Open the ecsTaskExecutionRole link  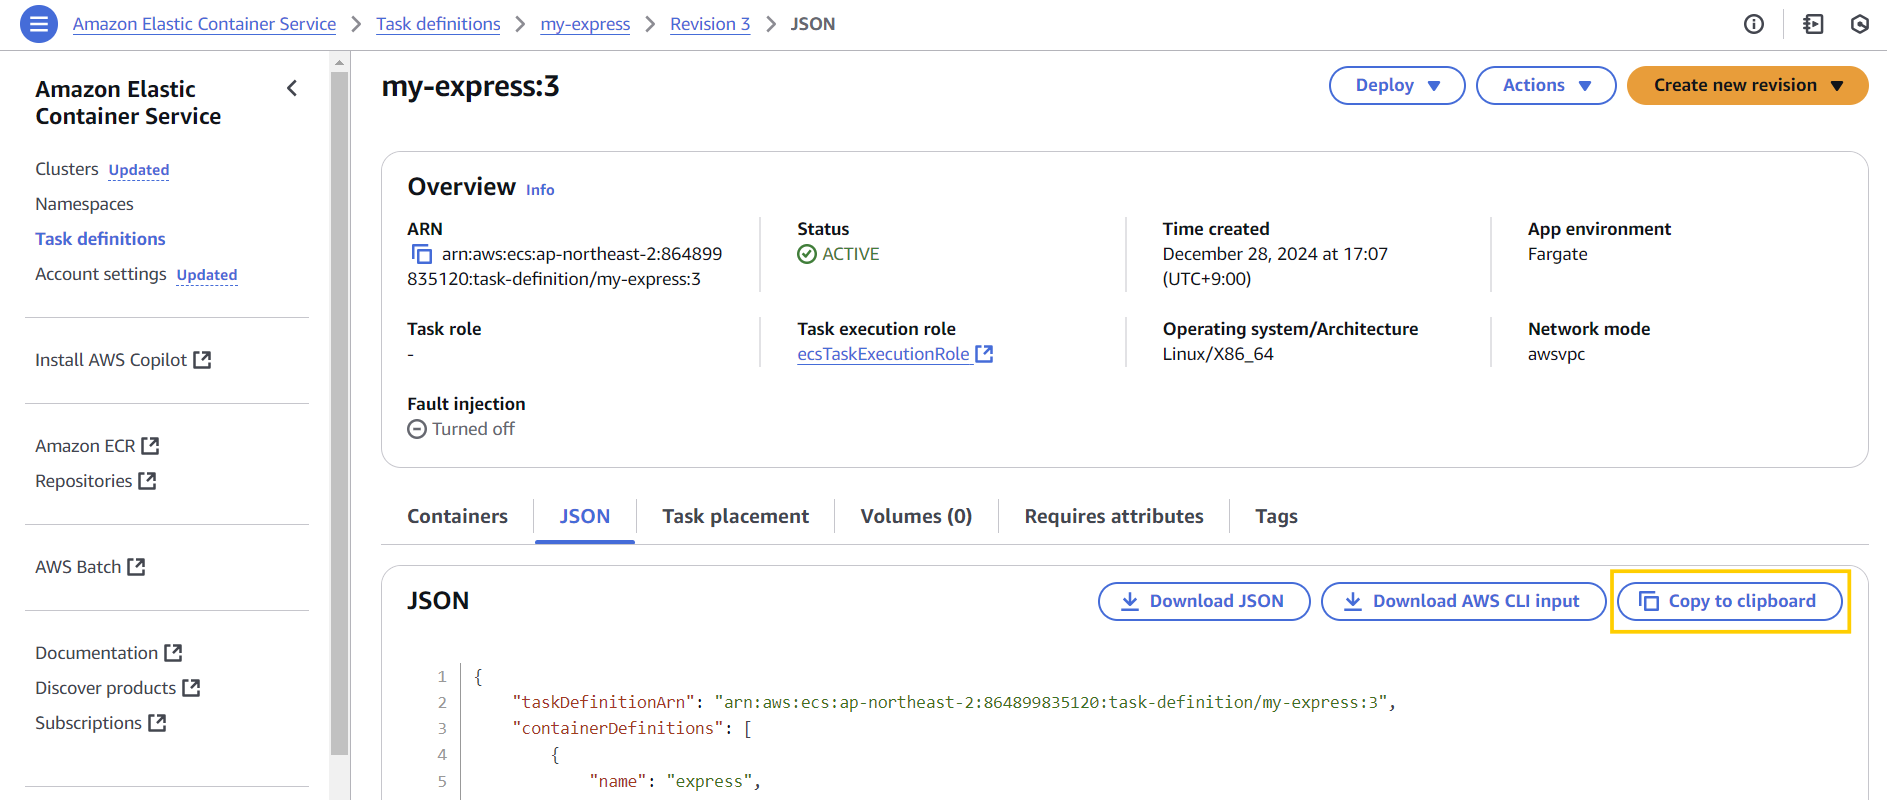click(883, 354)
